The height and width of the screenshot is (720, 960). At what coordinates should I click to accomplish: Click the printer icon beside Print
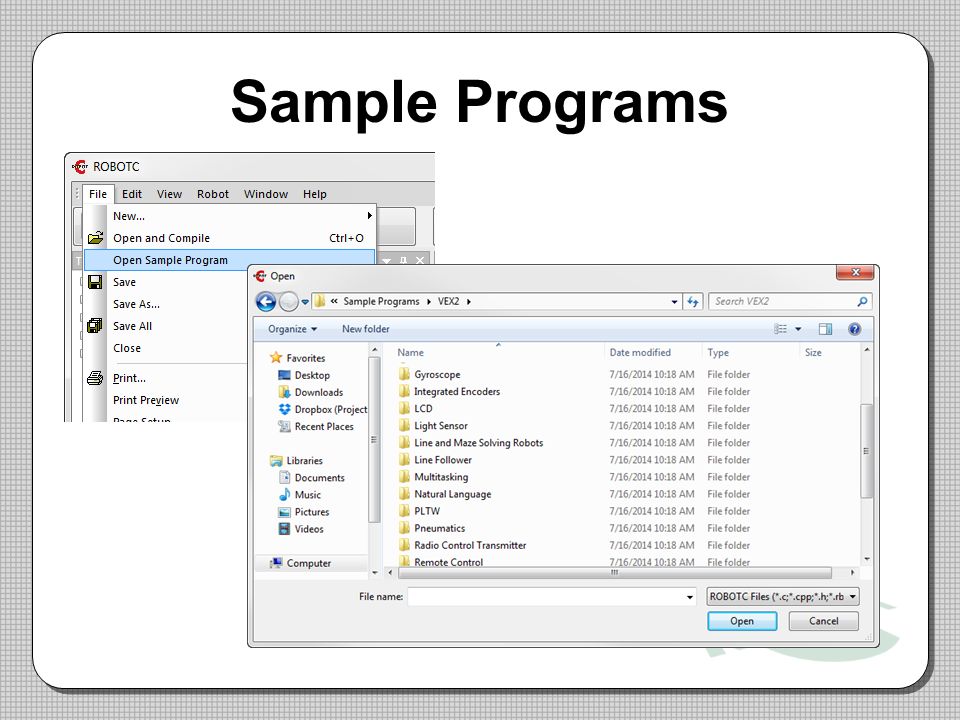click(x=95, y=378)
